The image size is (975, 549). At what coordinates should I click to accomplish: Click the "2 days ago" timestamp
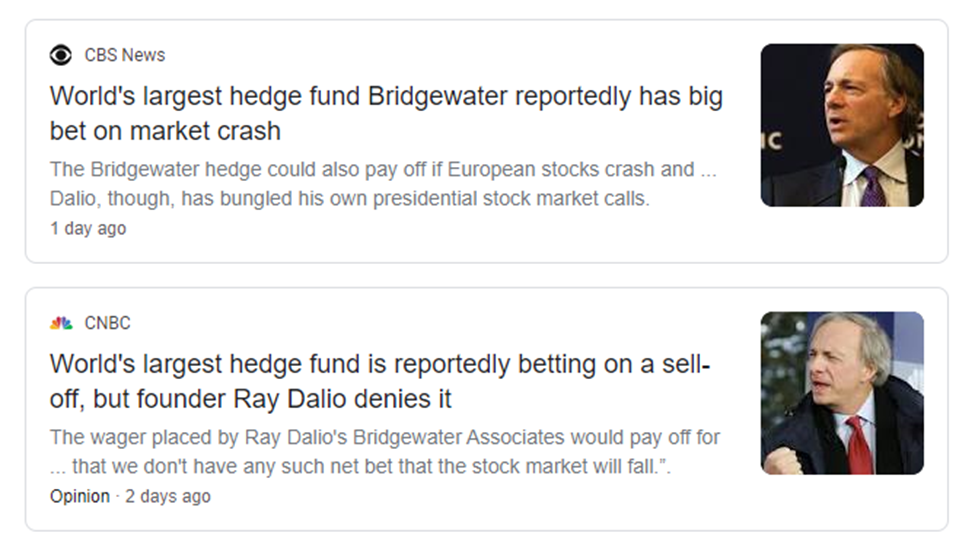(168, 496)
